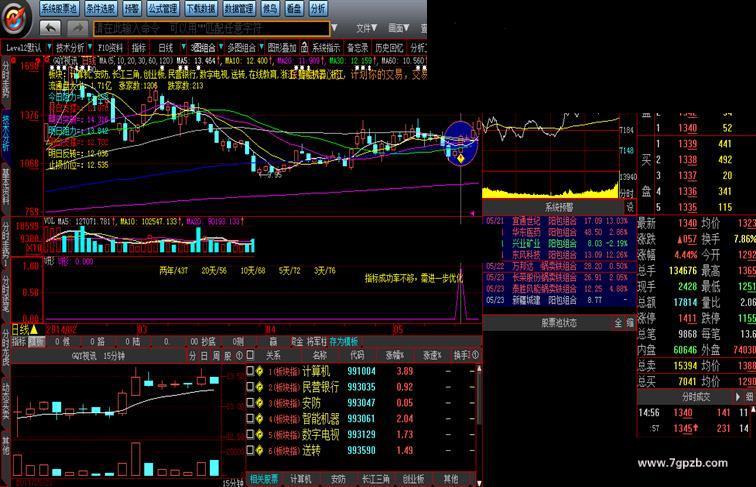Click the yellow diamond icon on 智能机器 row
Image resolution: width=756 pixels, height=487 pixels.
(259, 419)
